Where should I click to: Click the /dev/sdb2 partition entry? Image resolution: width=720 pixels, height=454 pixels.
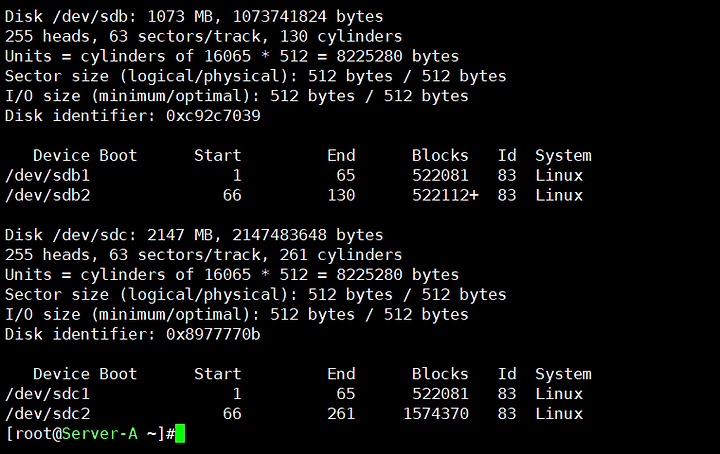(x=294, y=196)
